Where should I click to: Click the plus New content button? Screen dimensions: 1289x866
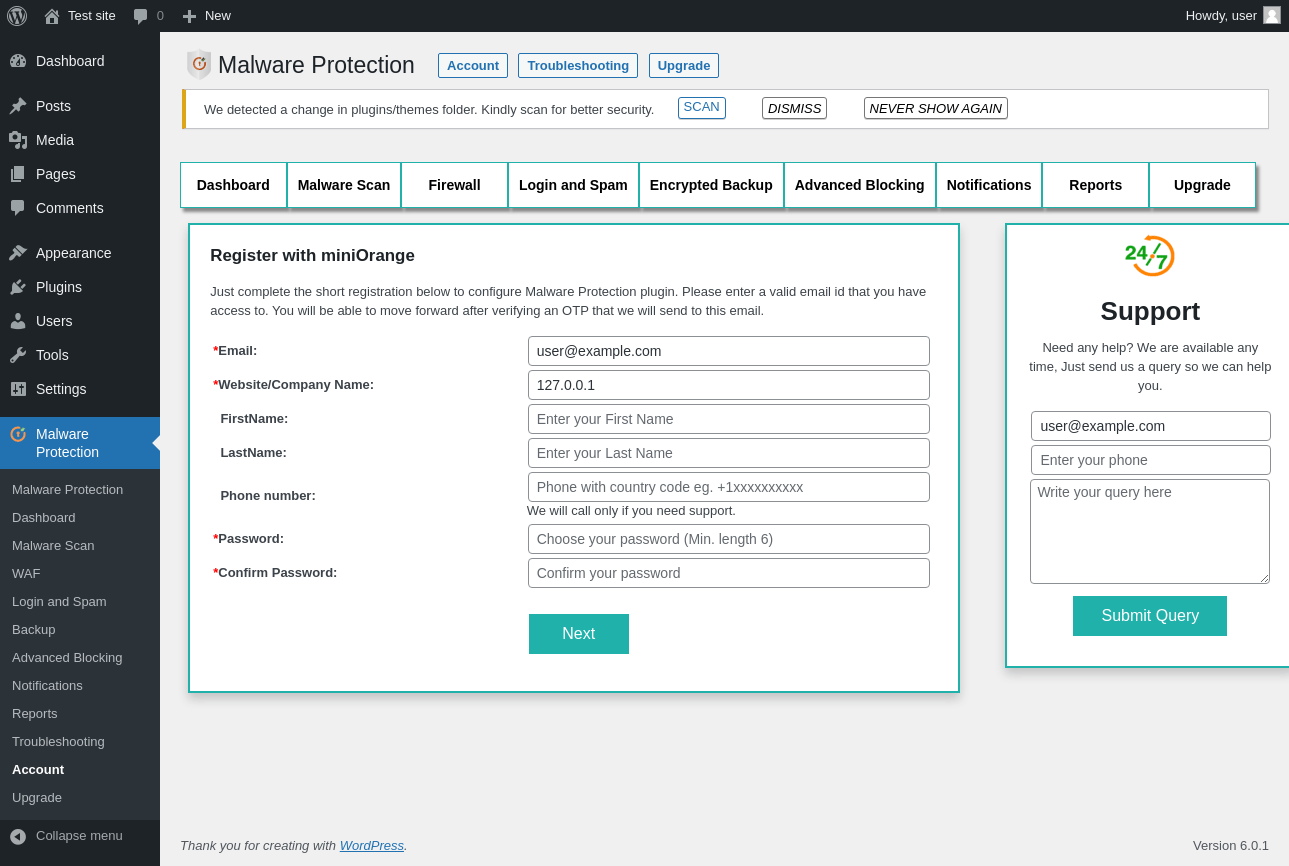207,16
